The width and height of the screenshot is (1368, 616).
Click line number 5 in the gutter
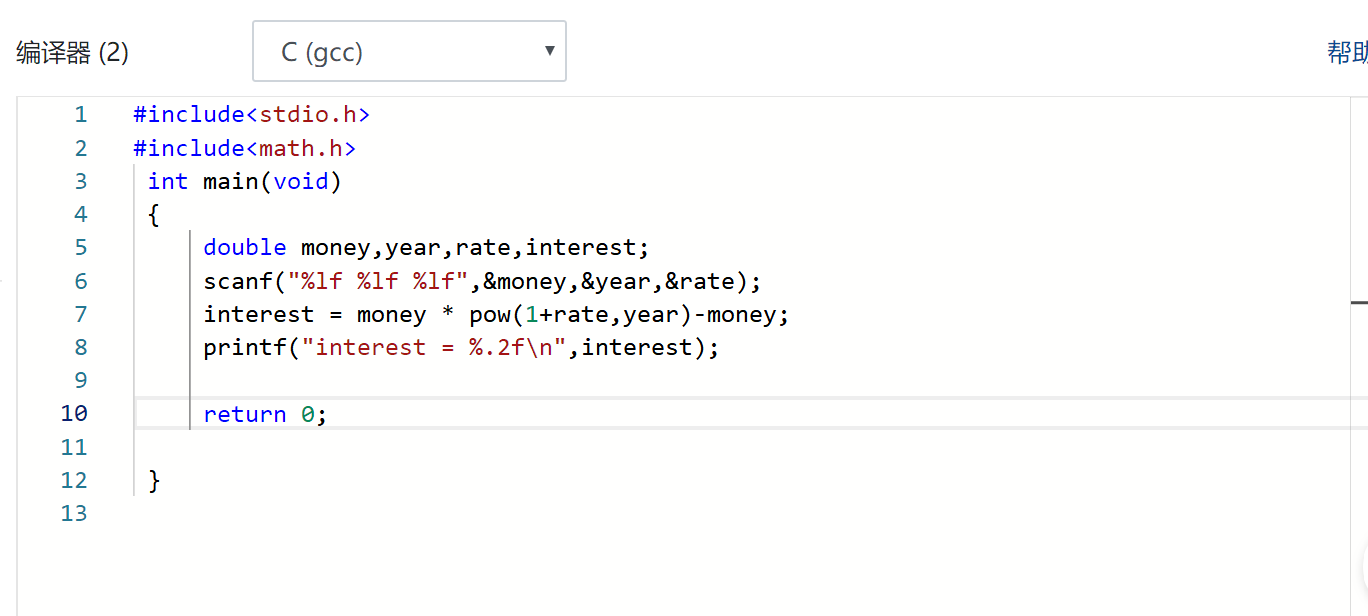(80, 248)
